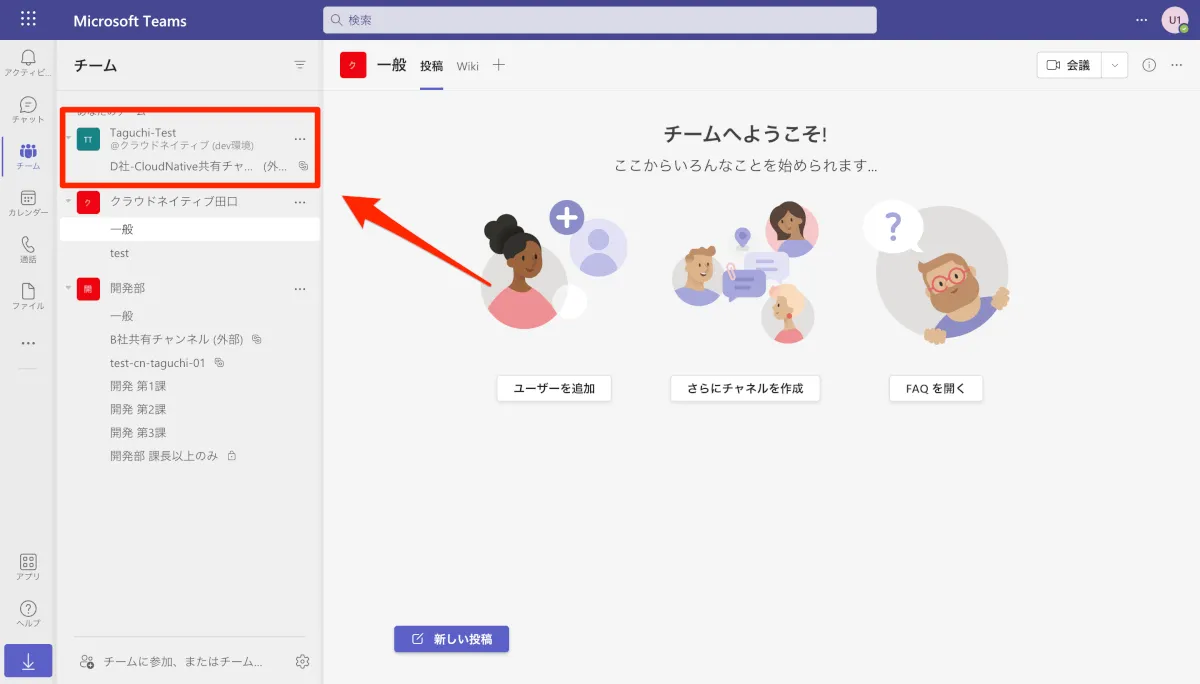Viewport: 1200px width, 684px height.
Task: Add a tab with plus icon
Action: pyautogui.click(x=499, y=65)
